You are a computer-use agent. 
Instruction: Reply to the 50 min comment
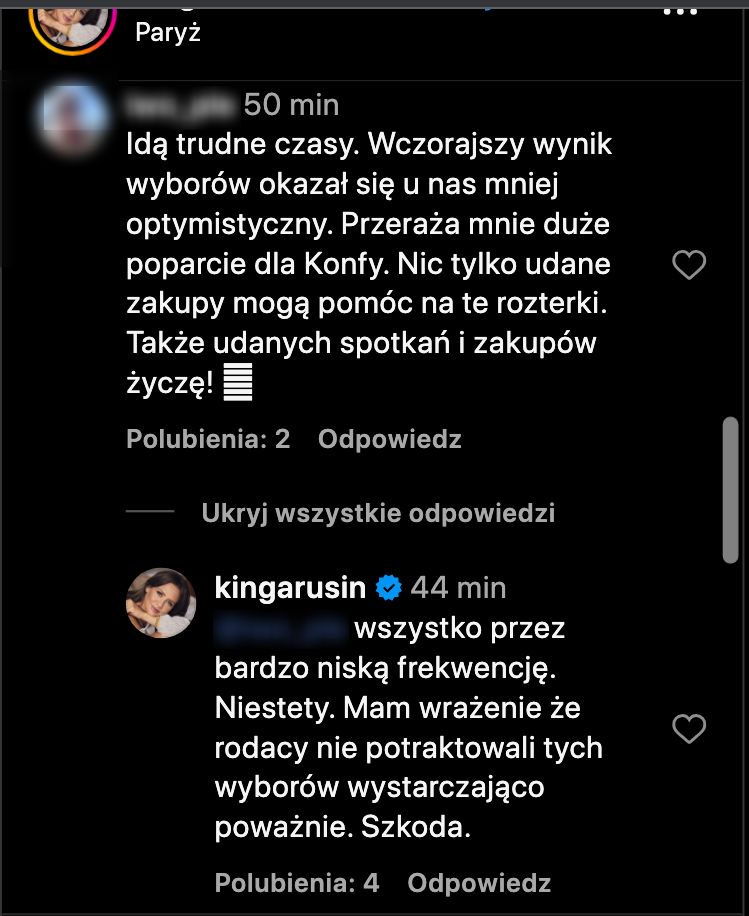(389, 439)
